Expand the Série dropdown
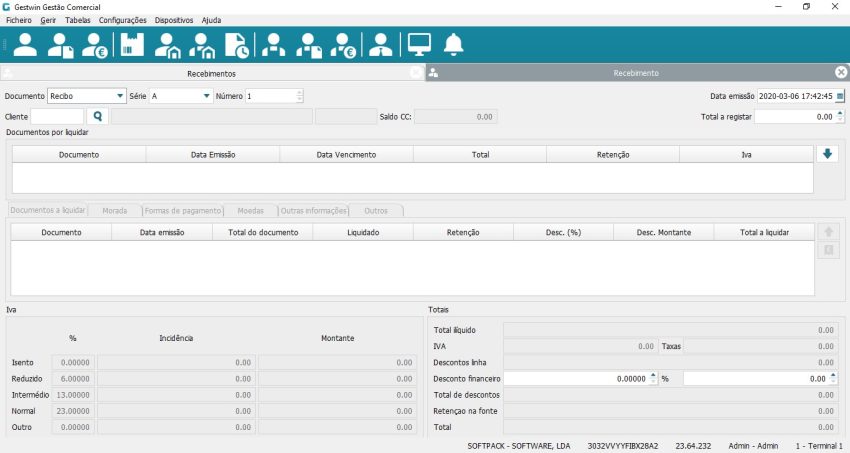Image resolution: width=850 pixels, height=453 pixels. tap(206, 96)
